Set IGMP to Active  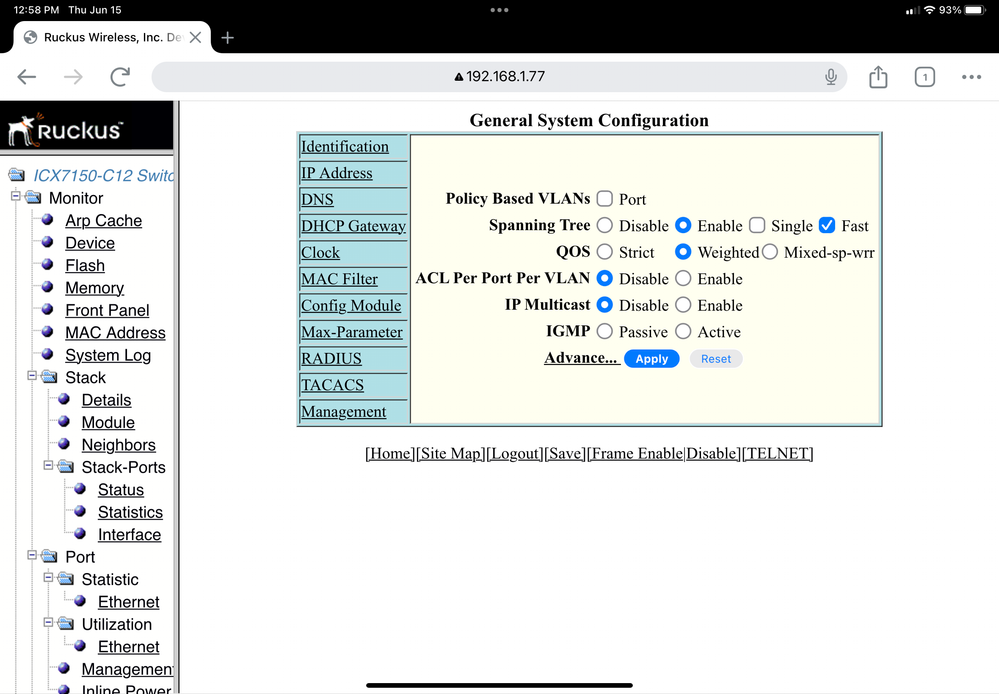pyautogui.click(x=683, y=331)
